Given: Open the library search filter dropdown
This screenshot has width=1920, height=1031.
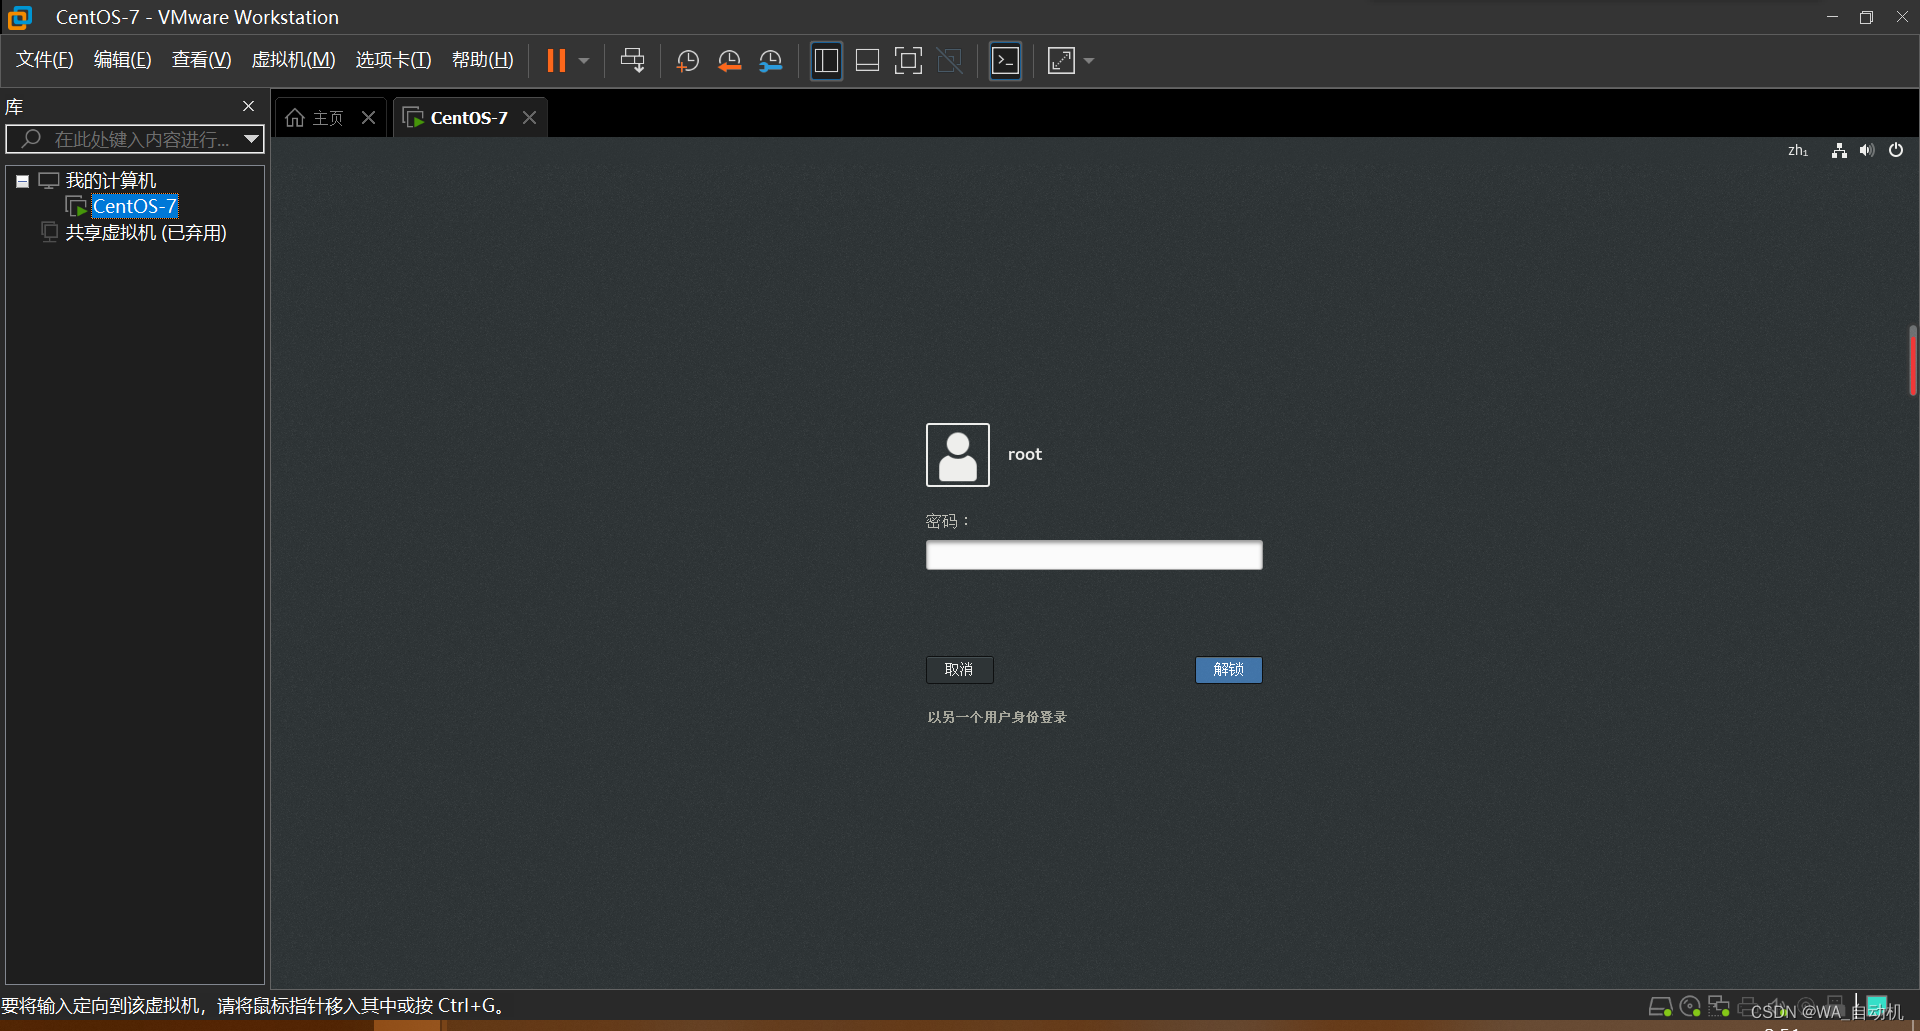Looking at the screenshot, I should 252,139.
